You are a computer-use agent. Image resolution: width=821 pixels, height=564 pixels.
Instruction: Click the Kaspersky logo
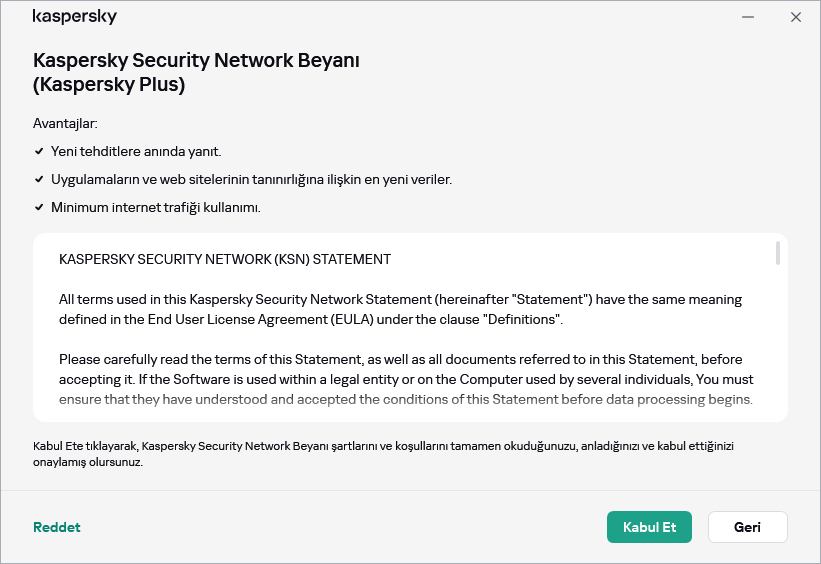75,17
